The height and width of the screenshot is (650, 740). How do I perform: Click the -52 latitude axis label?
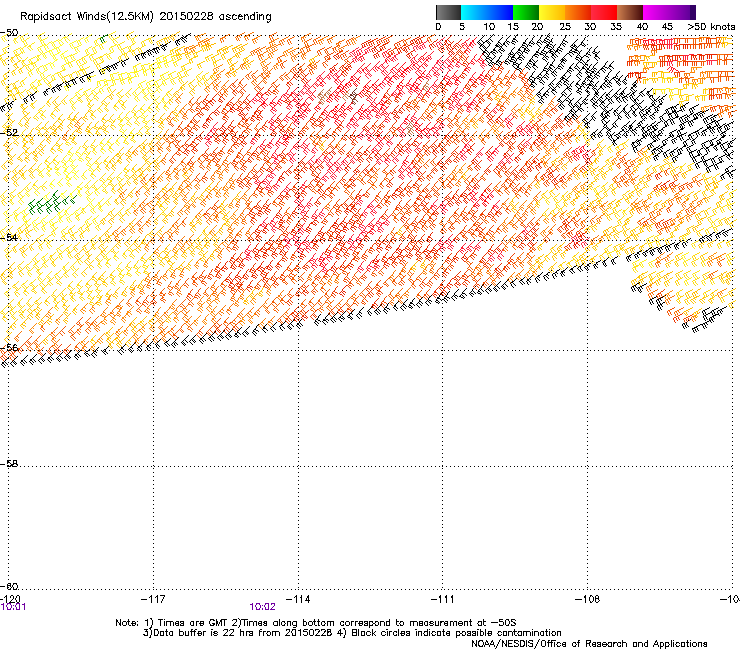click(x=9, y=133)
